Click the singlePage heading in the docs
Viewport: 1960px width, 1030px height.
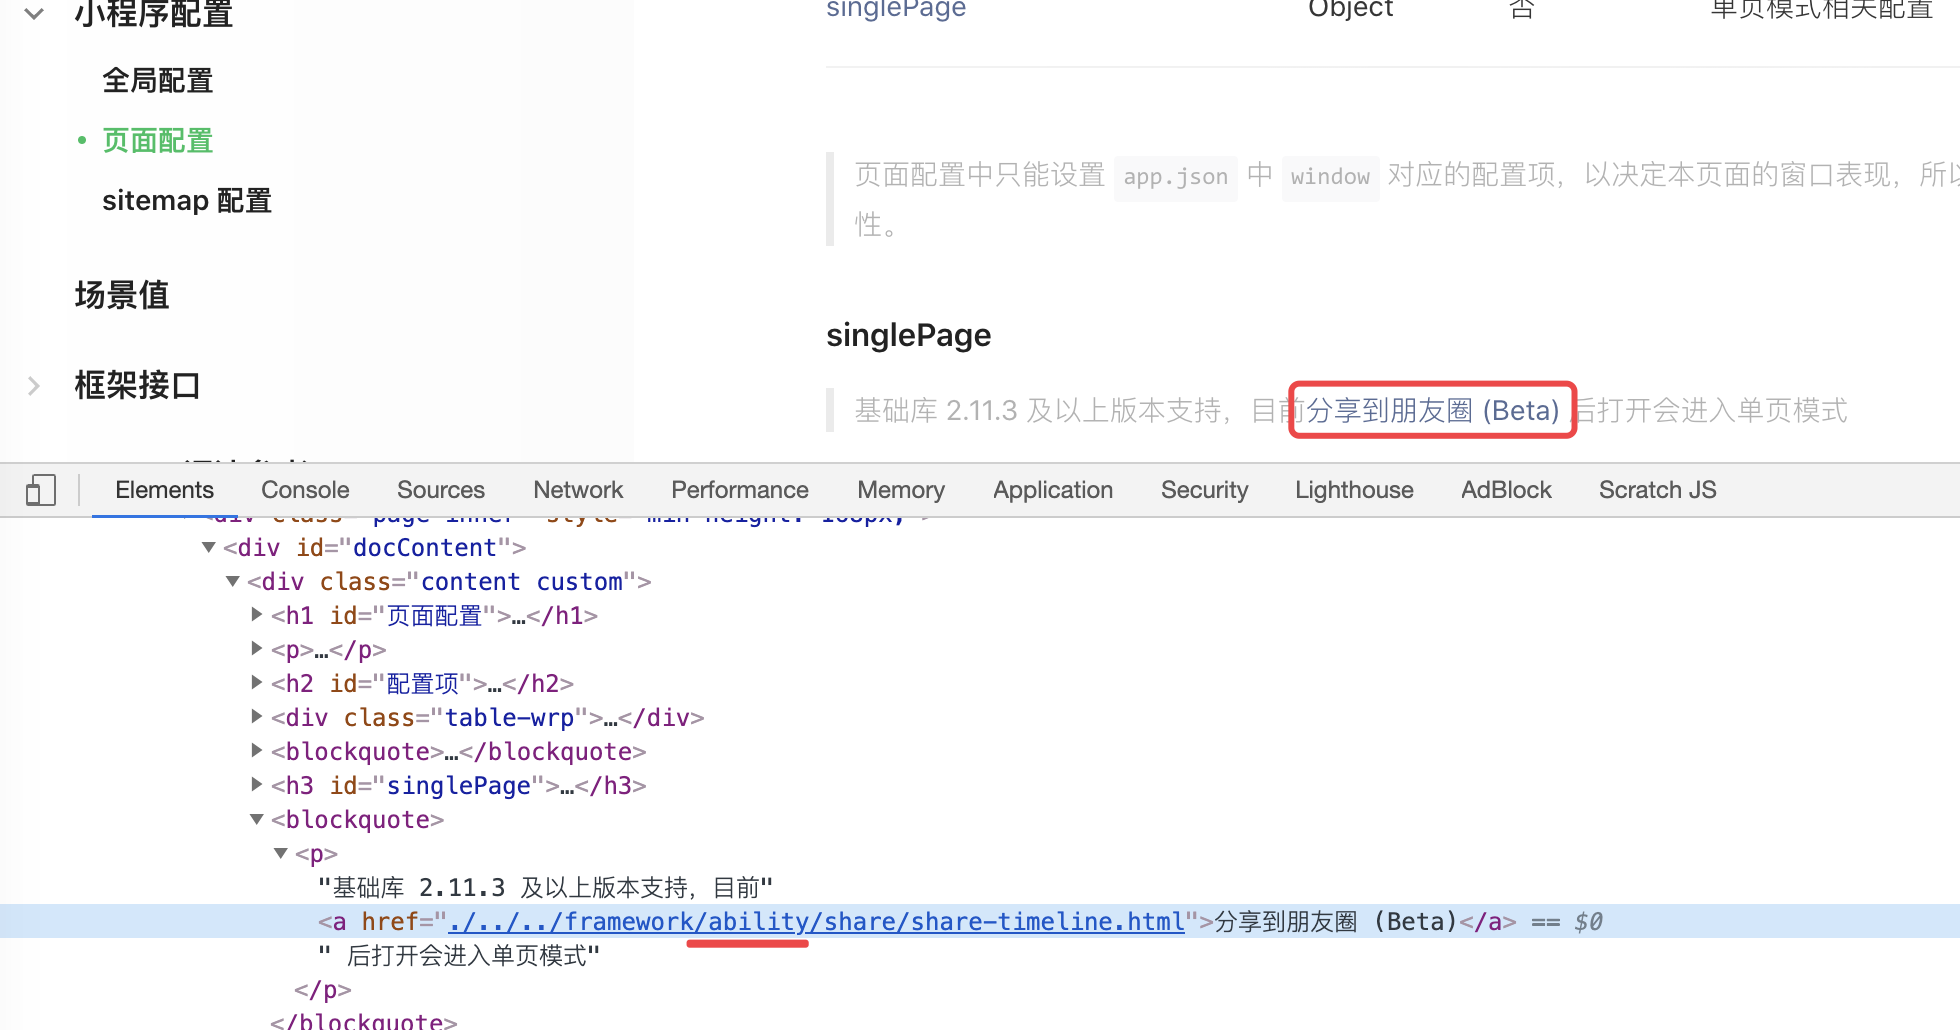909,335
